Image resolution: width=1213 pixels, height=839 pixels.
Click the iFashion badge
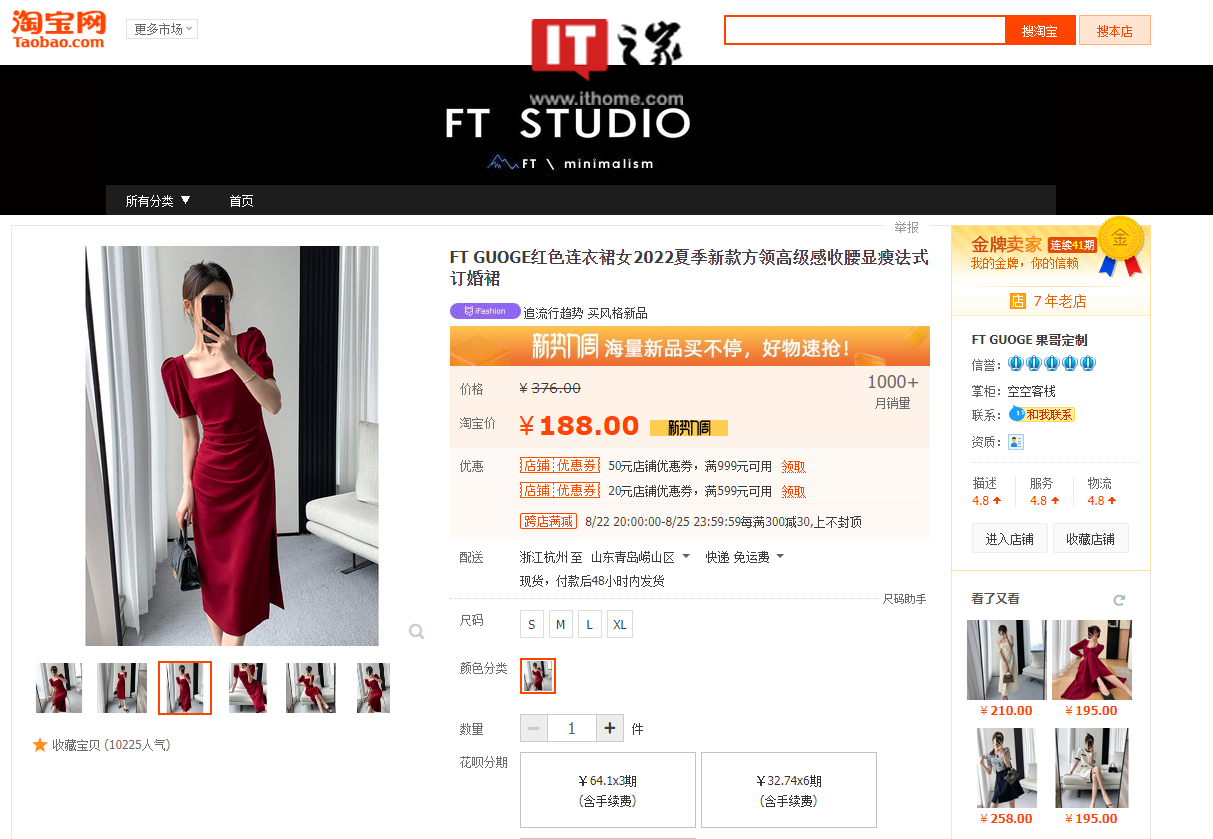click(485, 311)
